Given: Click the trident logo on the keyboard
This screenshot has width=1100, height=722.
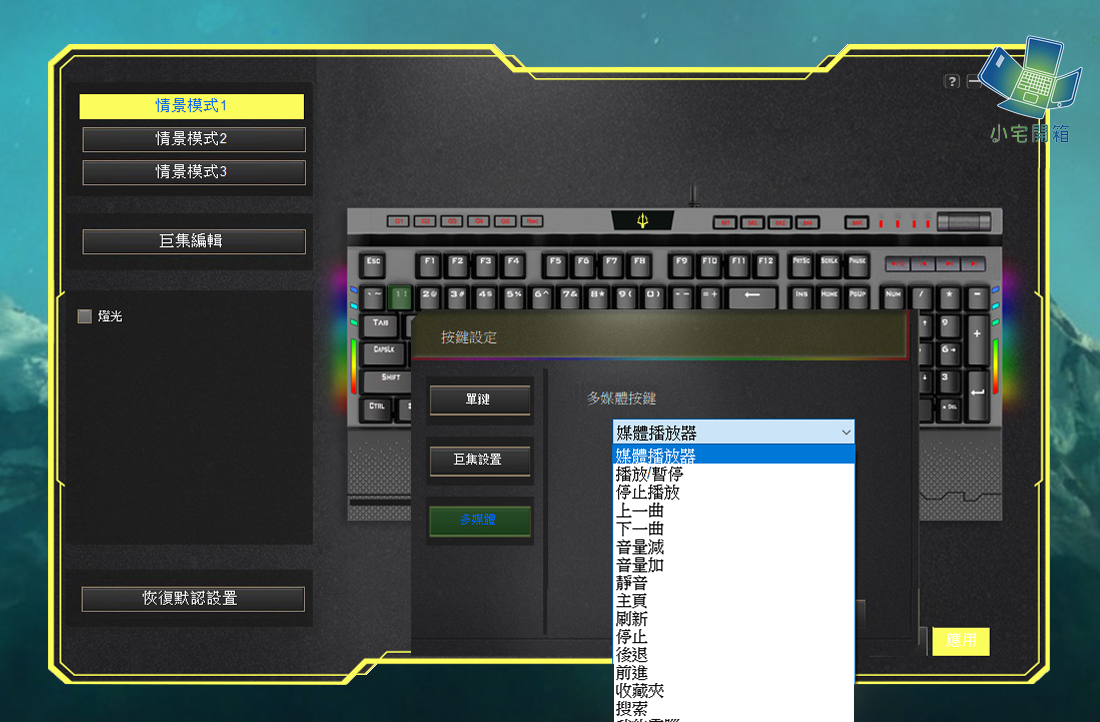Looking at the screenshot, I should 642,220.
